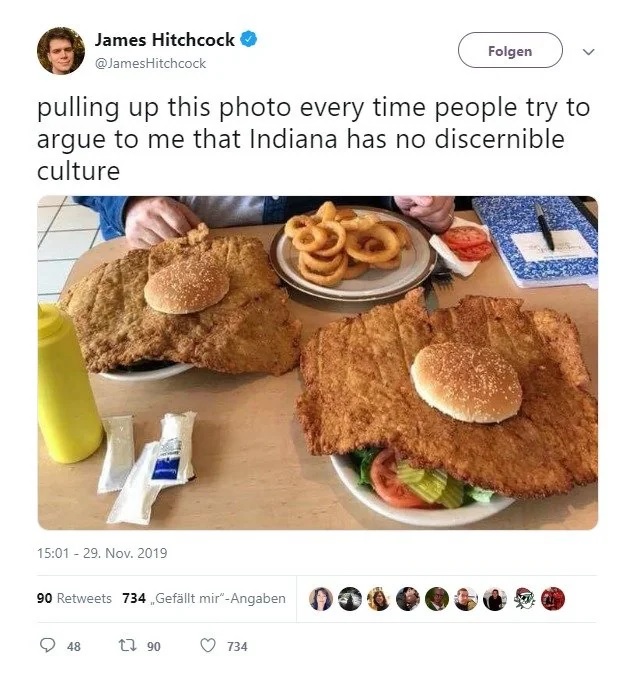Click the reply speech bubble icon
Viewport: 634px width, 677px height.
(x=48, y=645)
